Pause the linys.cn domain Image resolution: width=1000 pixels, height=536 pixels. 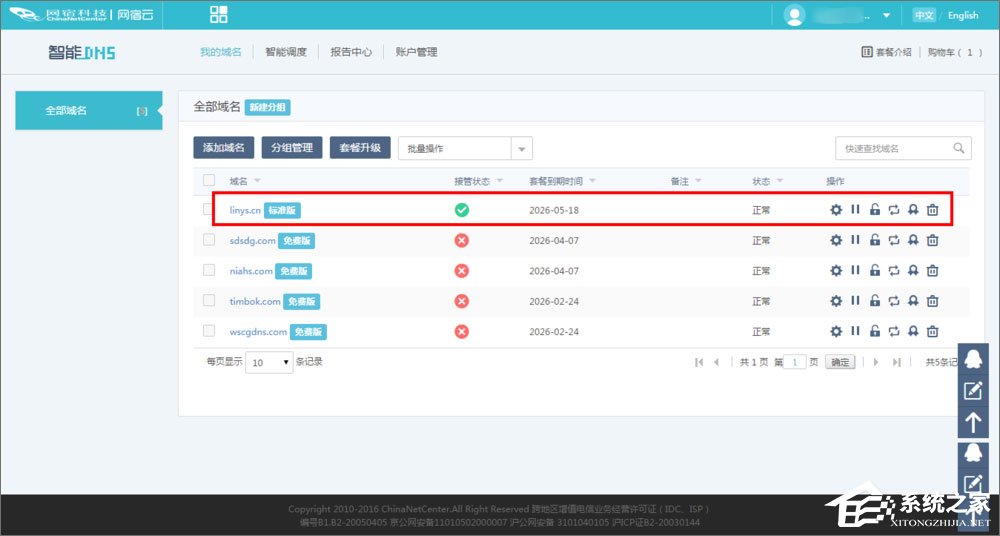tap(855, 209)
